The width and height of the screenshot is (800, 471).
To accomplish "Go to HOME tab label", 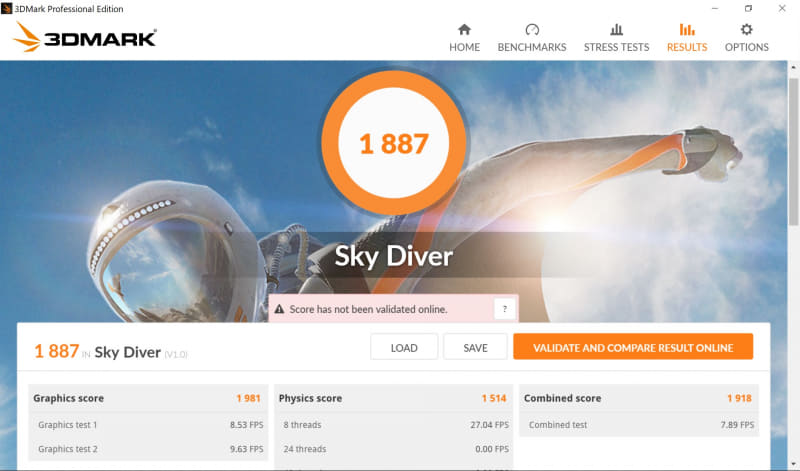I will tap(464, 47).
